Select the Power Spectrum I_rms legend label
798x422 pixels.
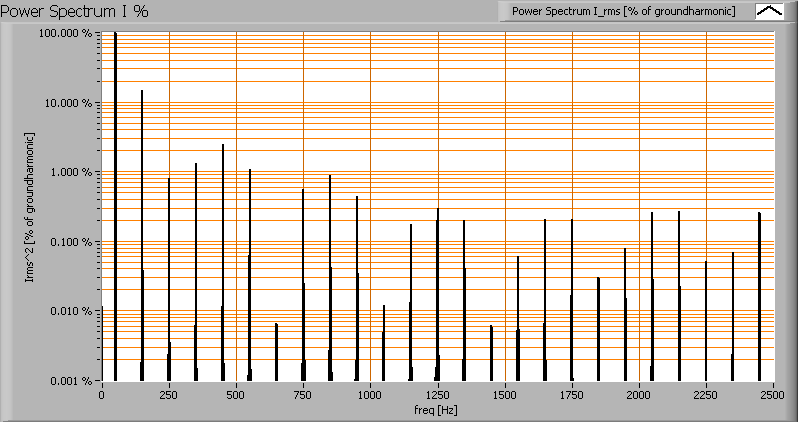coord(624,11)
